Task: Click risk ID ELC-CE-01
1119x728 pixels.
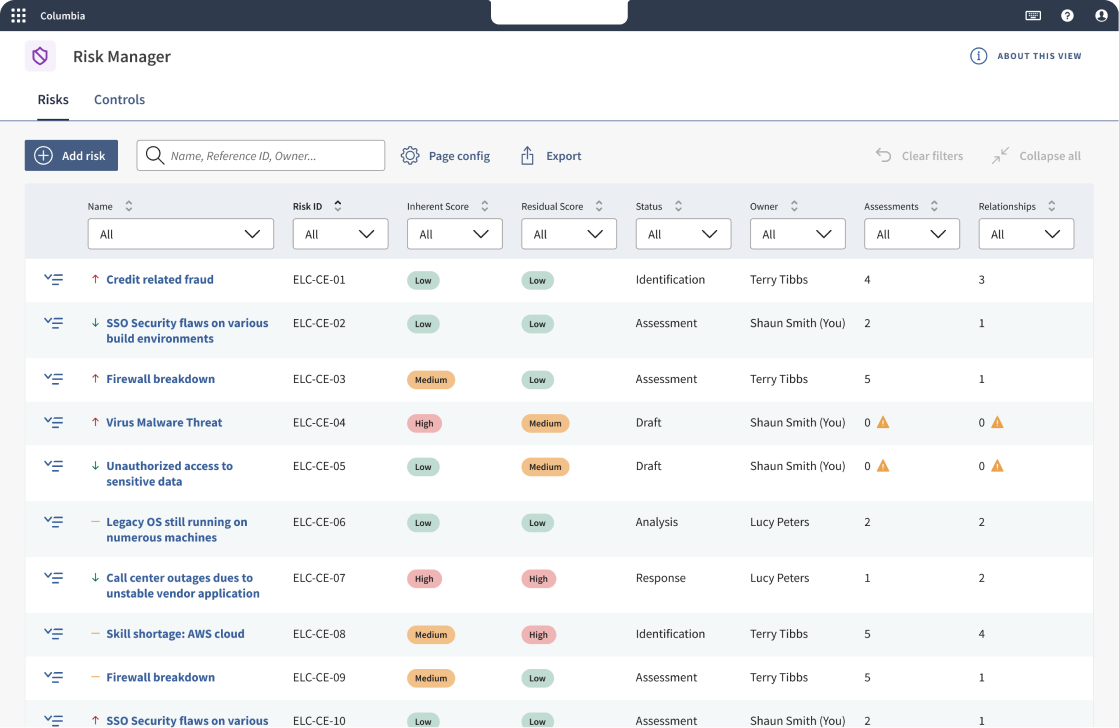Action: tap(319, 280)
